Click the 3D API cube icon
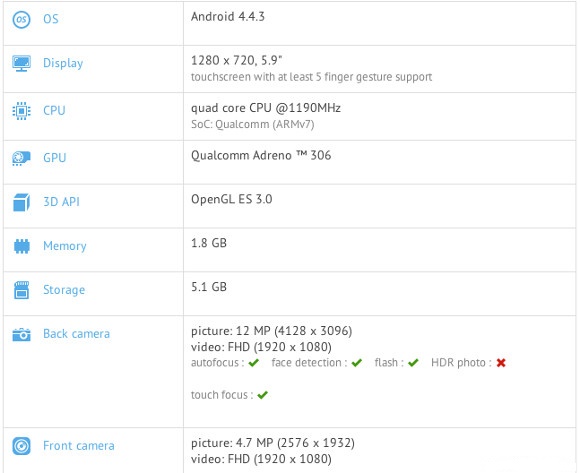The image size is (580, 473). coord(21,202)
